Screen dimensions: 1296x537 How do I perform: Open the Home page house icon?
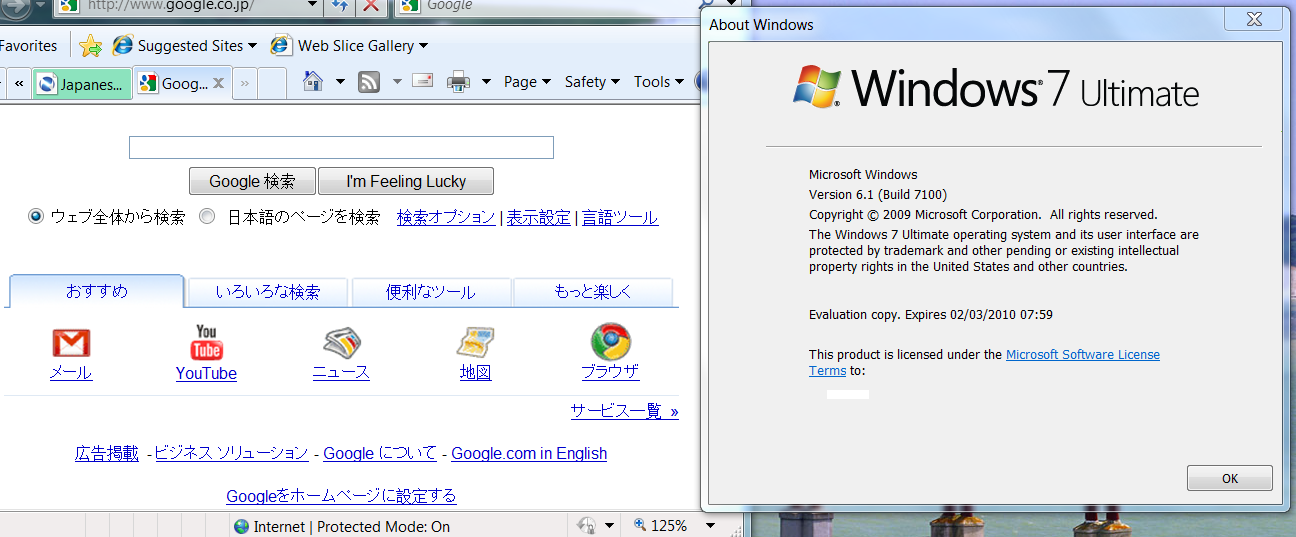click(313, 82)
